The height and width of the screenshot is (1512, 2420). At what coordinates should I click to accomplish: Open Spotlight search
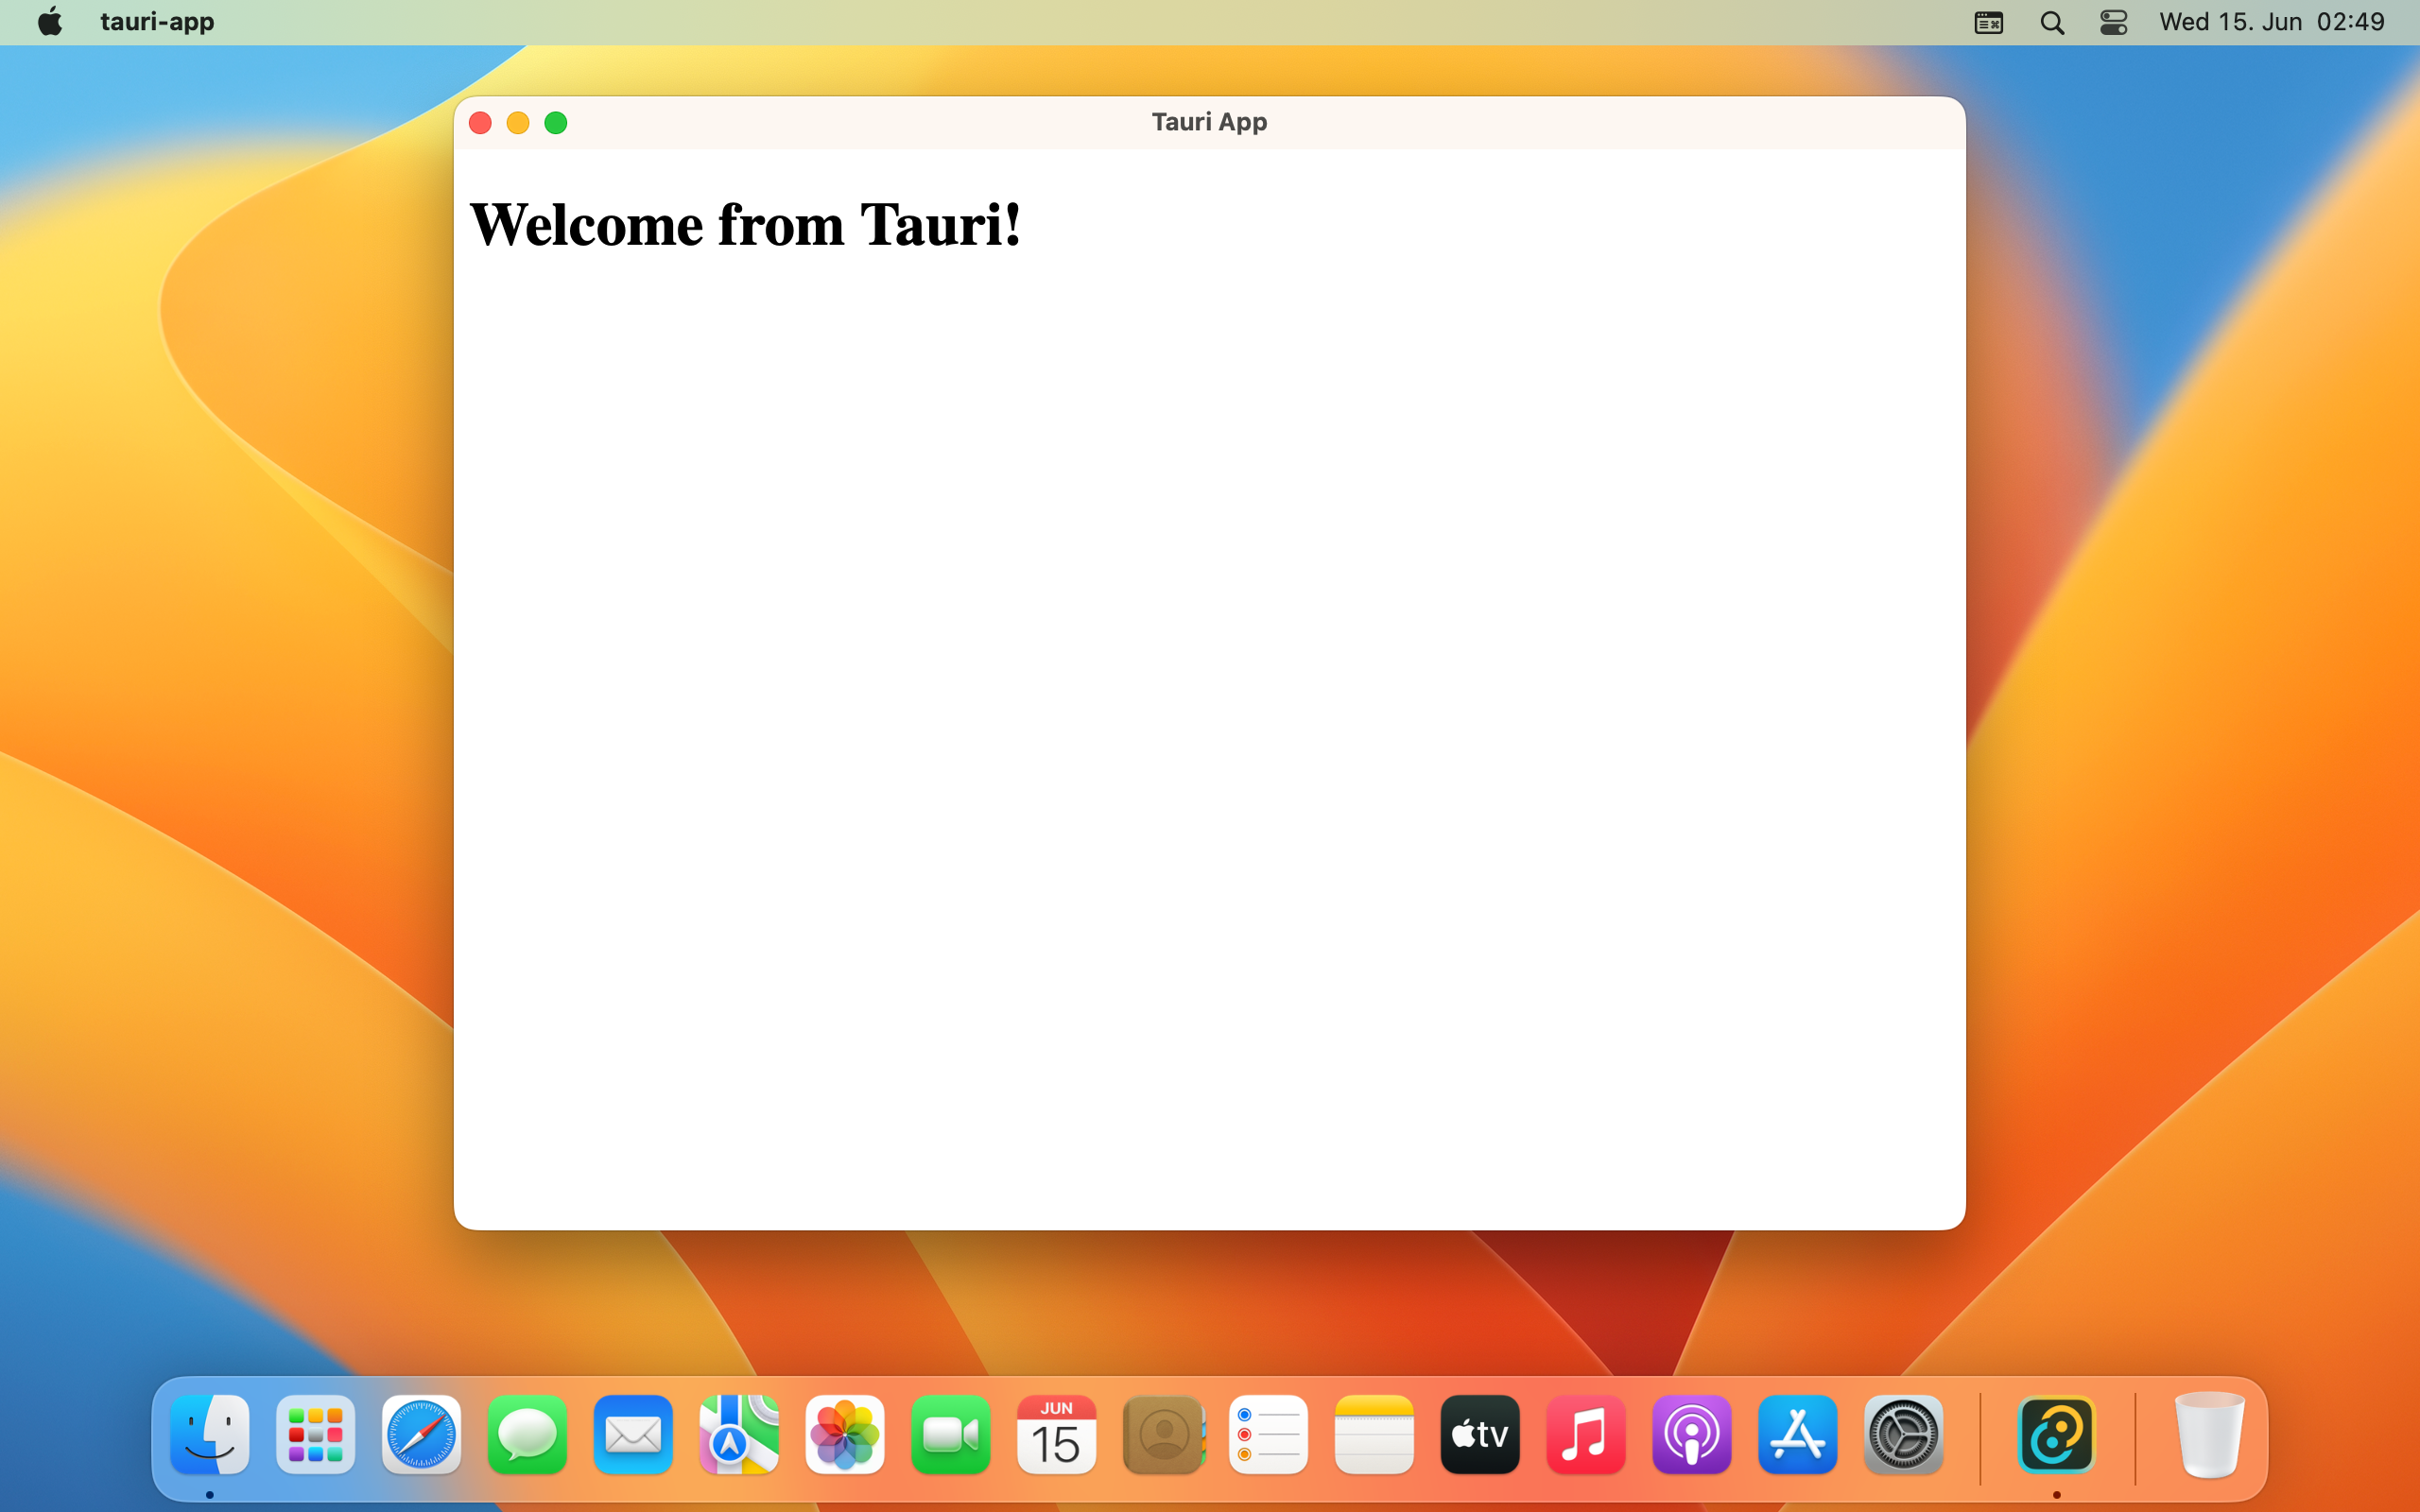point(2050,23)
